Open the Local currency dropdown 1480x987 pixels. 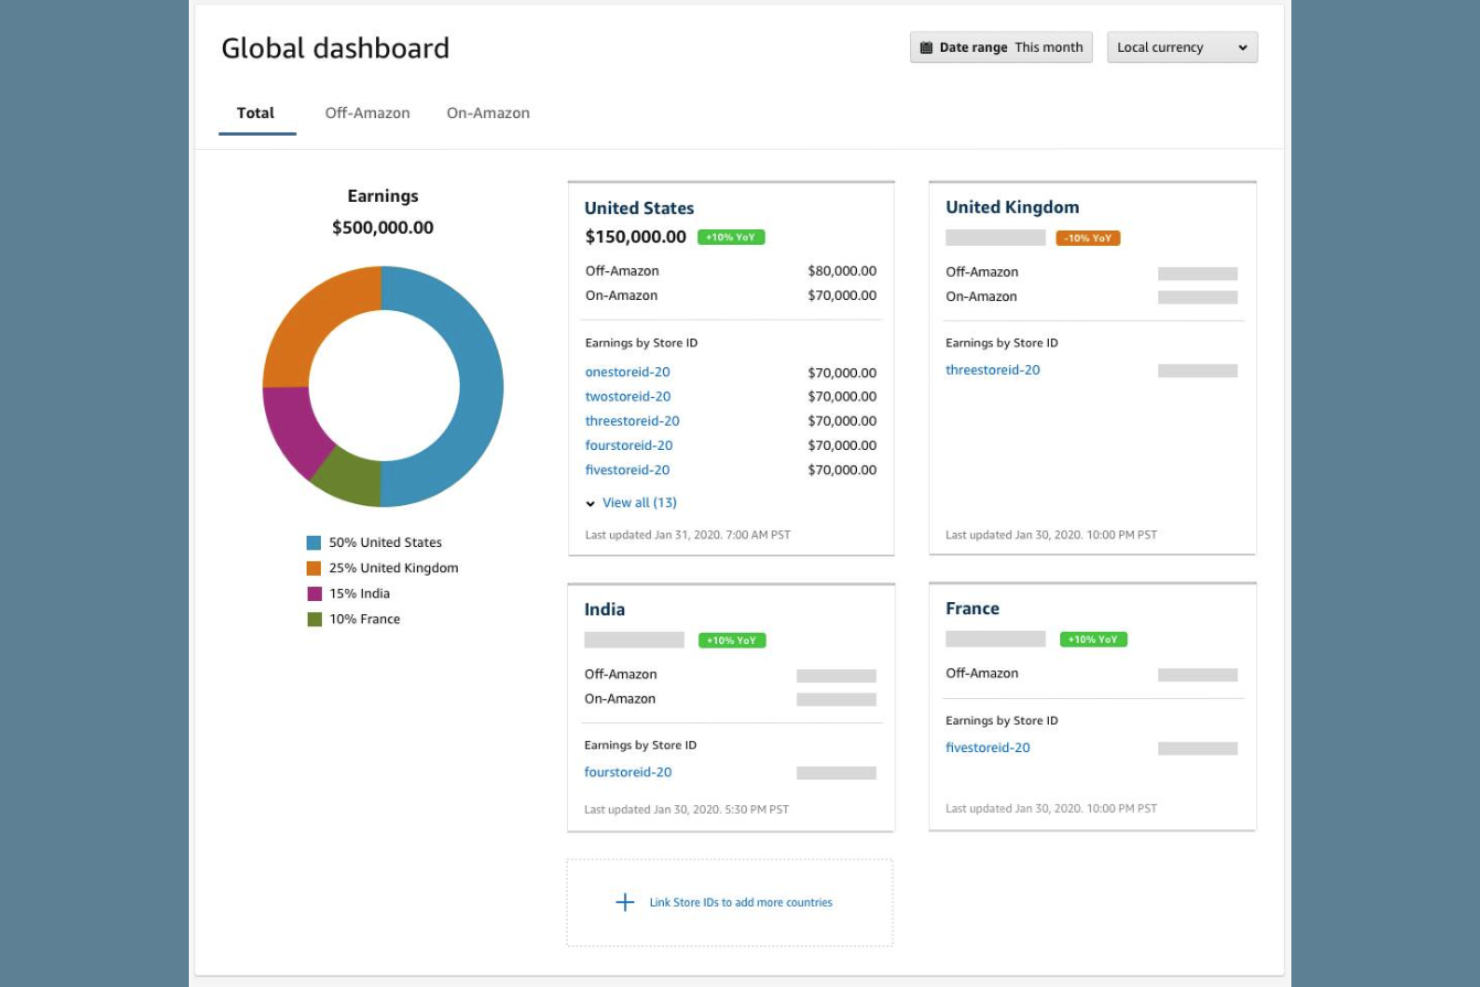[1182, 47]
